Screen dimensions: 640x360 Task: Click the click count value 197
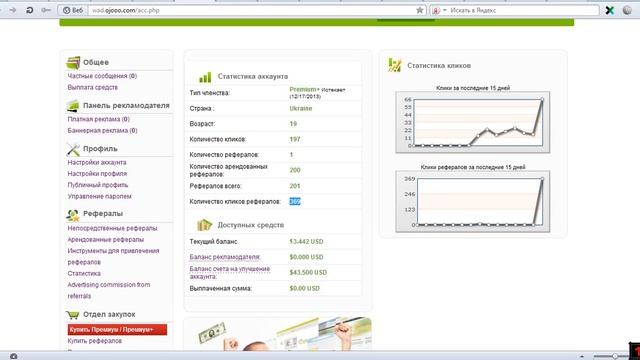pyautogui.click(x=295, y=140)
